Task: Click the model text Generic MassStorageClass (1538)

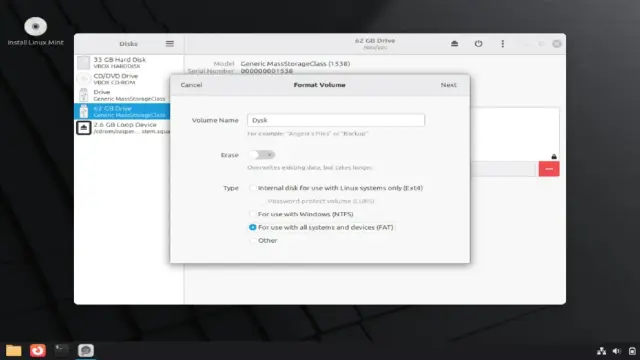Action: click(x=295, y=64)
